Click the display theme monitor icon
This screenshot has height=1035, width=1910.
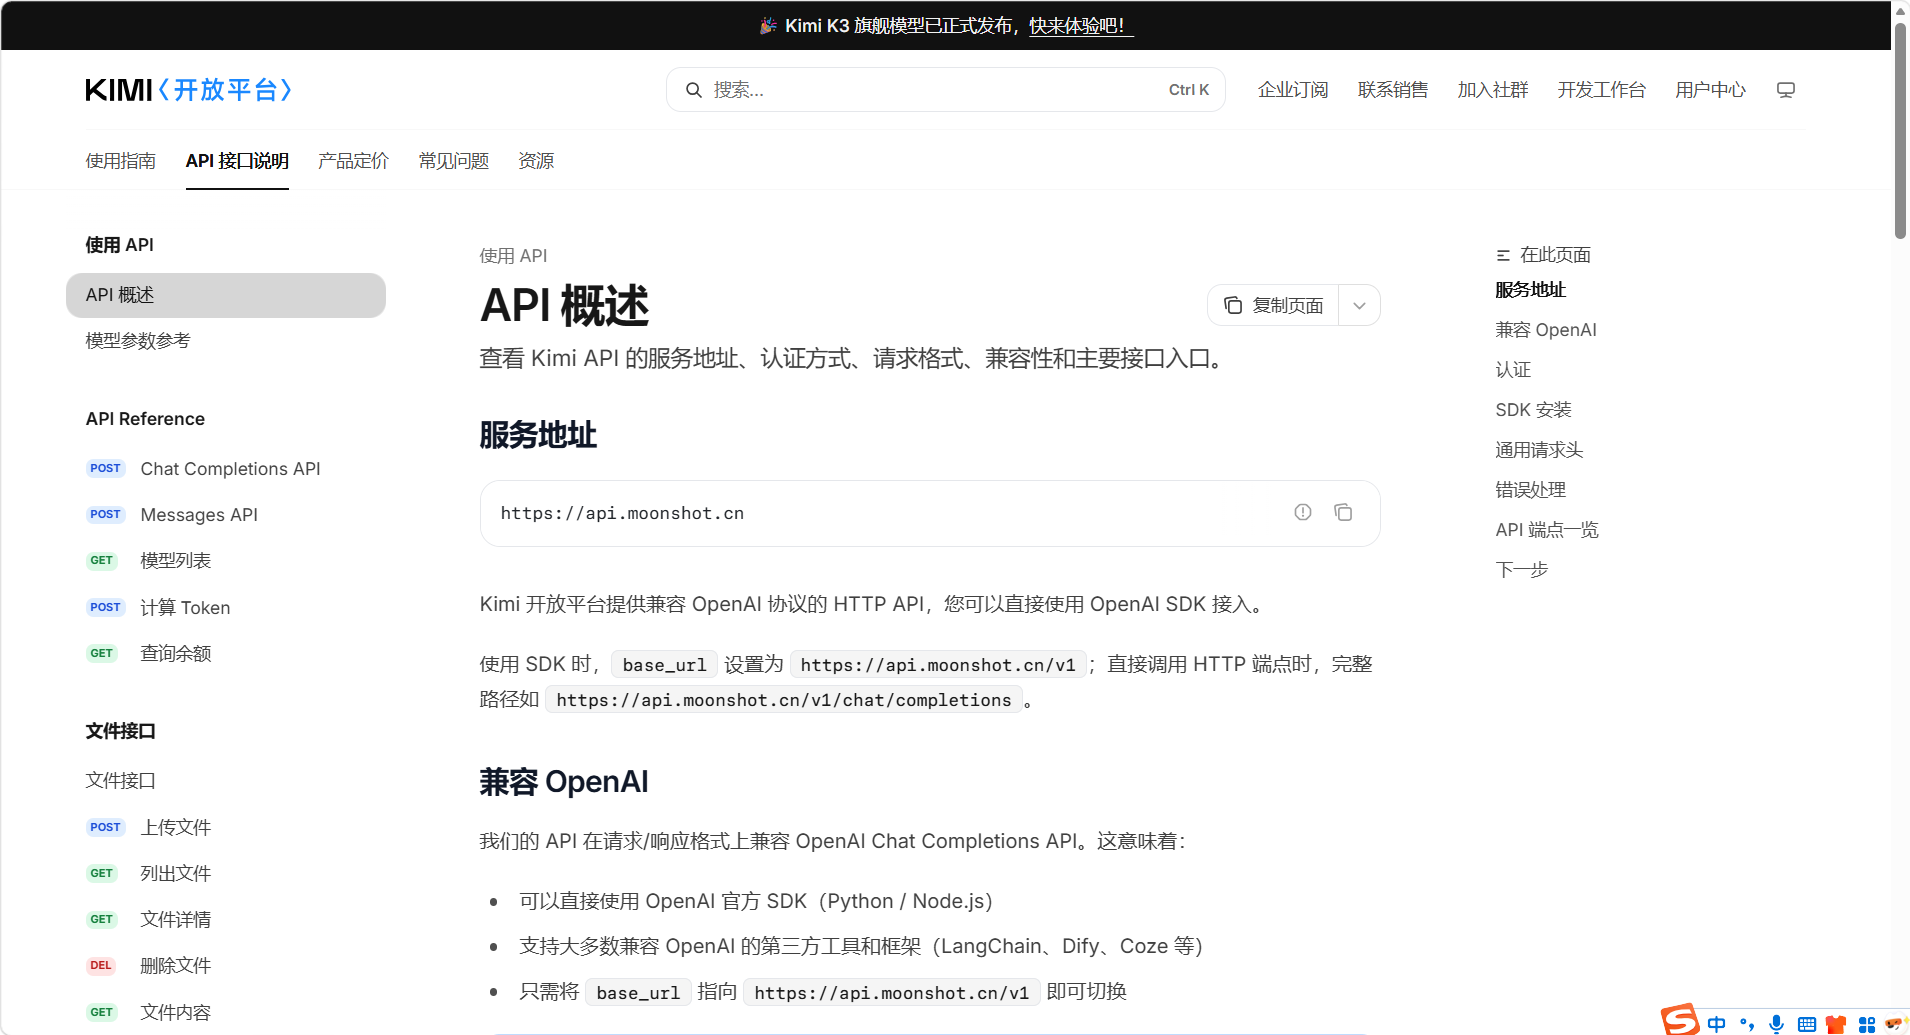(x=1786, y=90)
